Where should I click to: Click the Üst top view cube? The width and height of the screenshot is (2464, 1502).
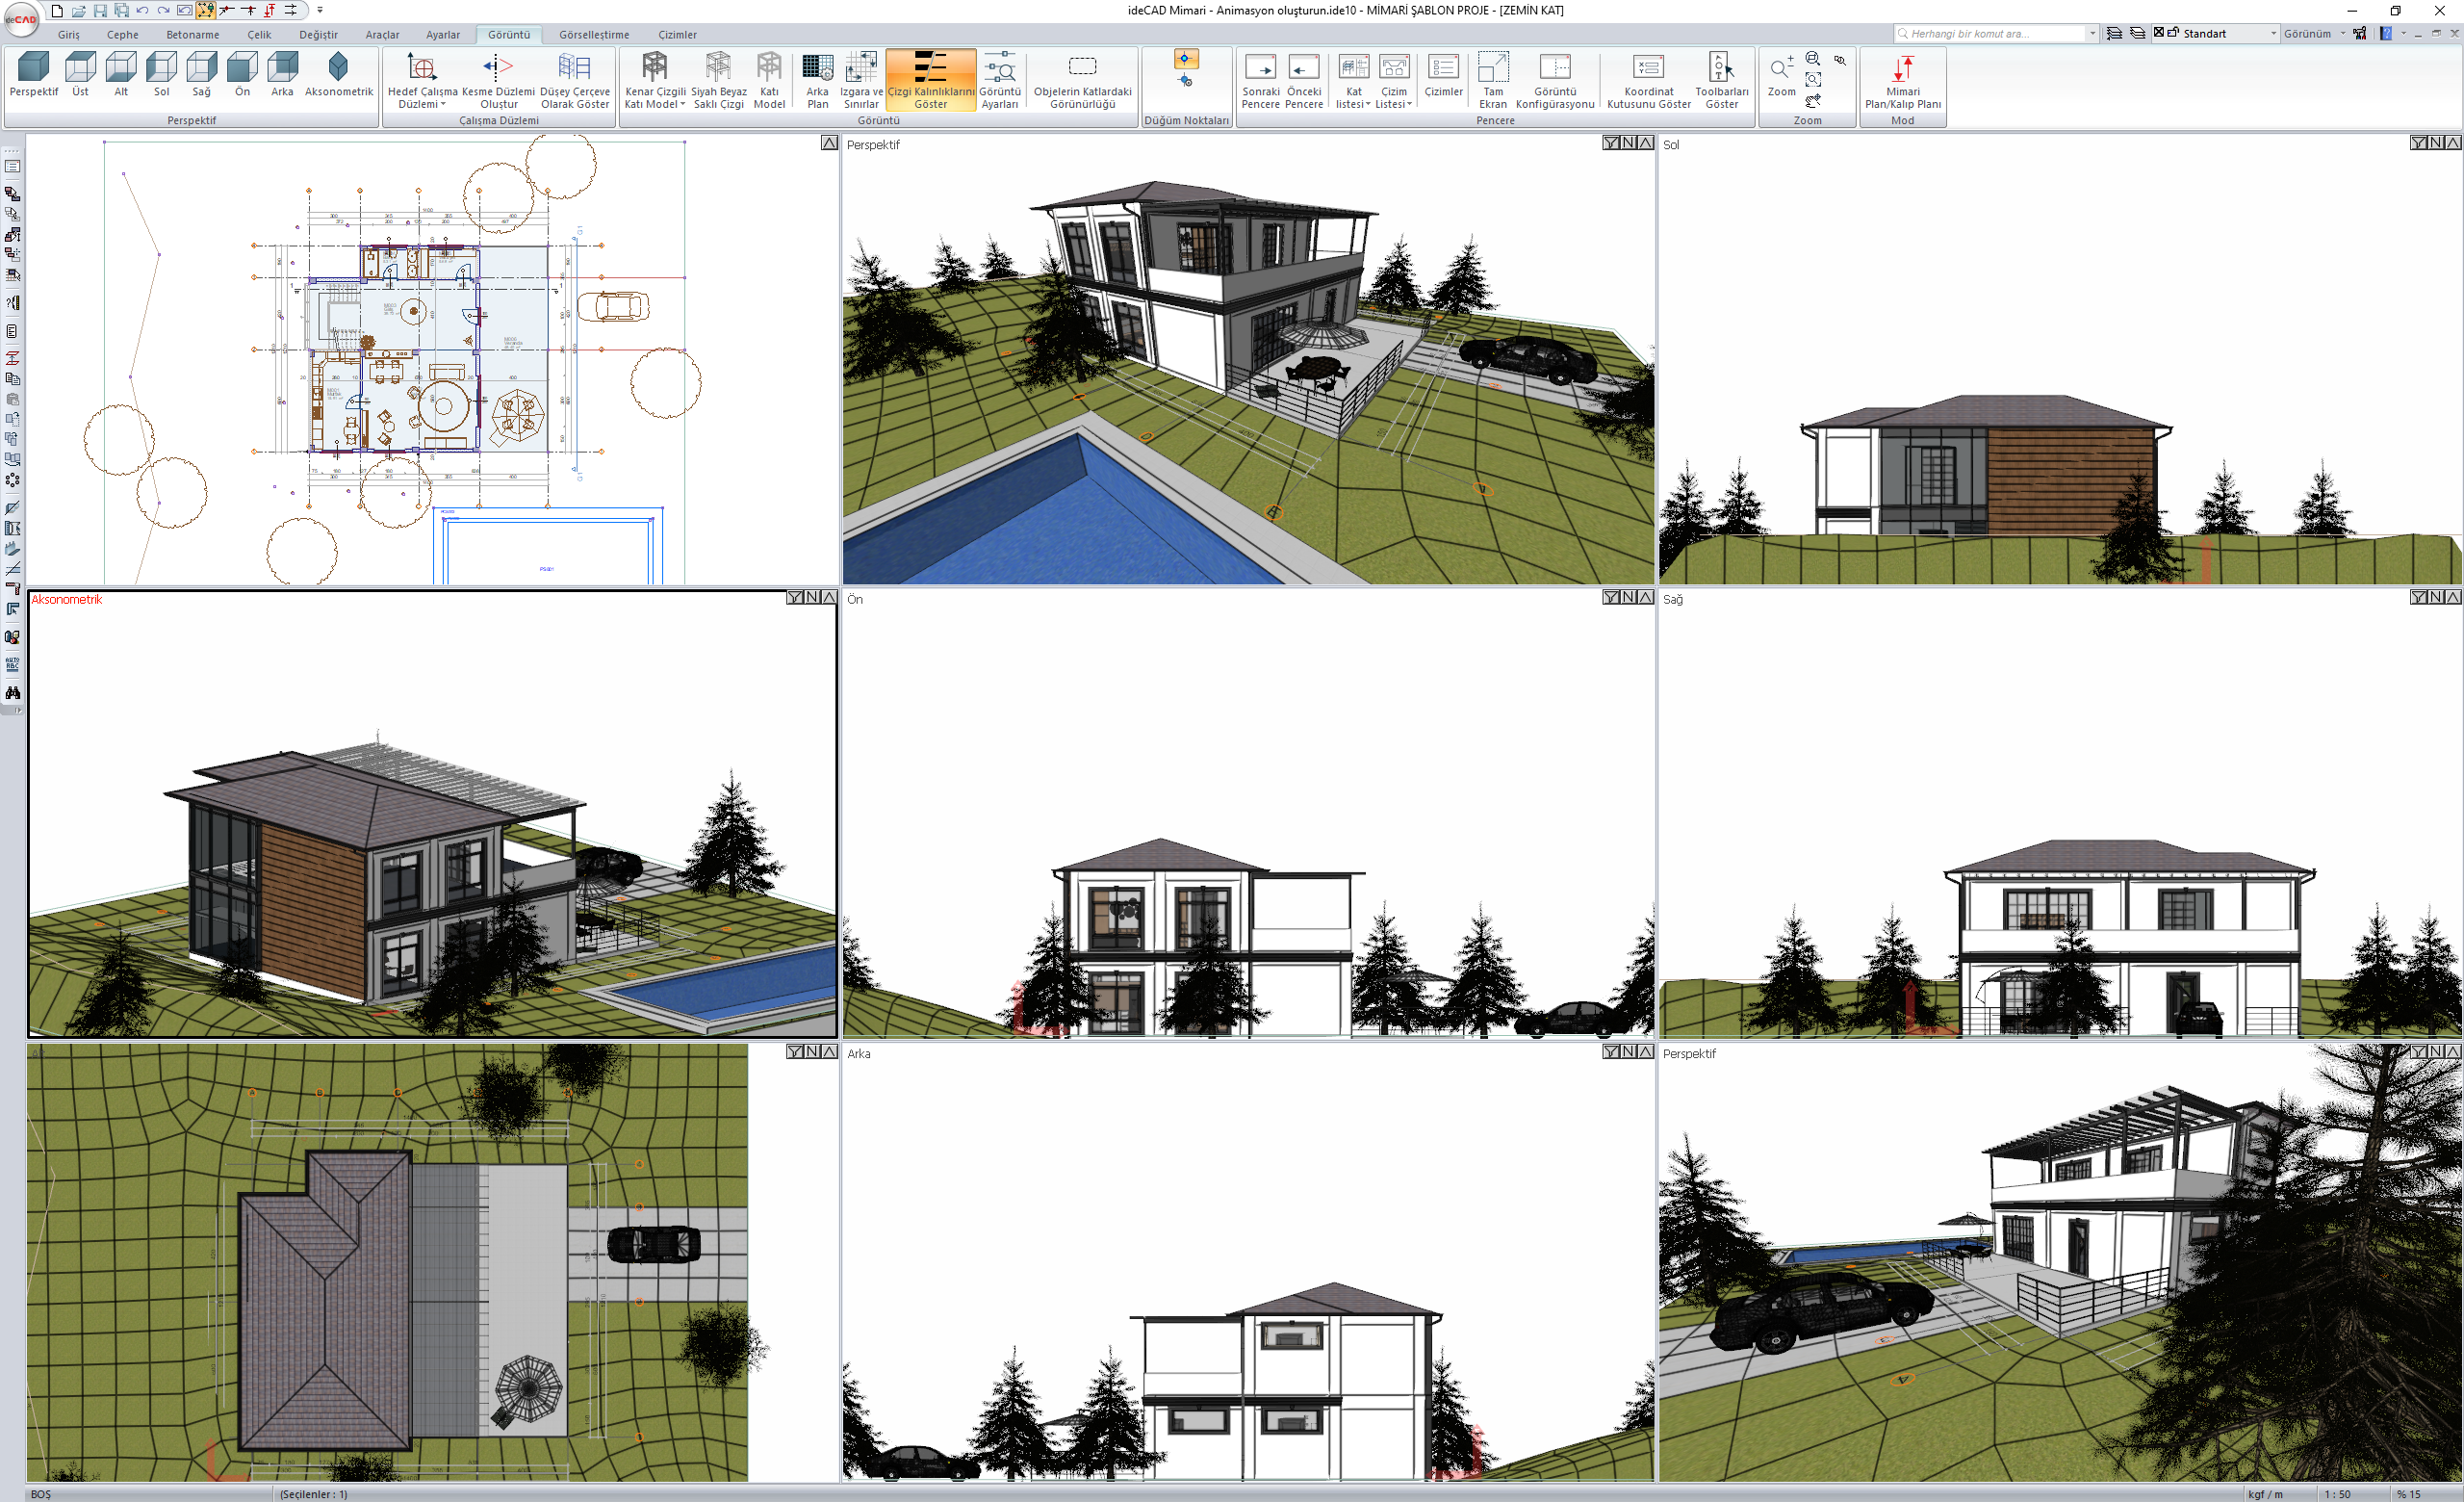80,68
